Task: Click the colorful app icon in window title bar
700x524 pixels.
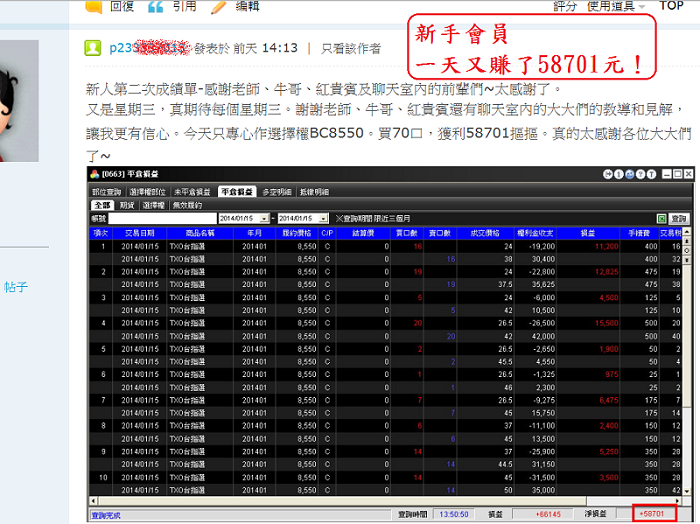Action: (95, 174)
